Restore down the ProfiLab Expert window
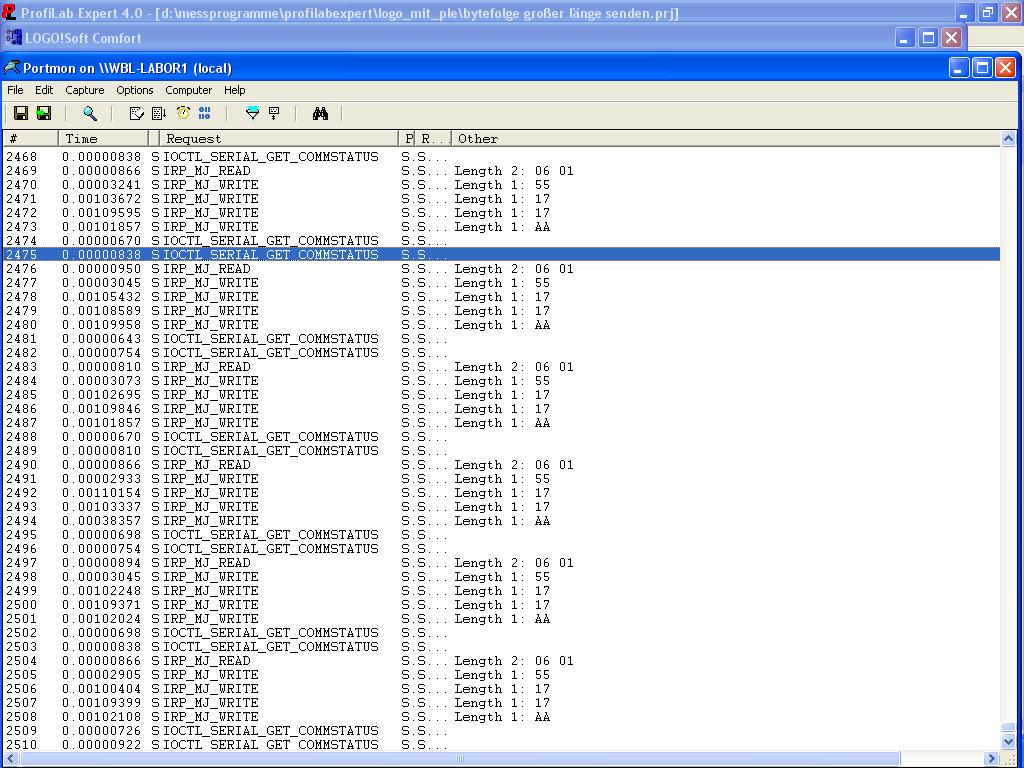This screenshot has height=768, width=1024. (x=988, y=12)
